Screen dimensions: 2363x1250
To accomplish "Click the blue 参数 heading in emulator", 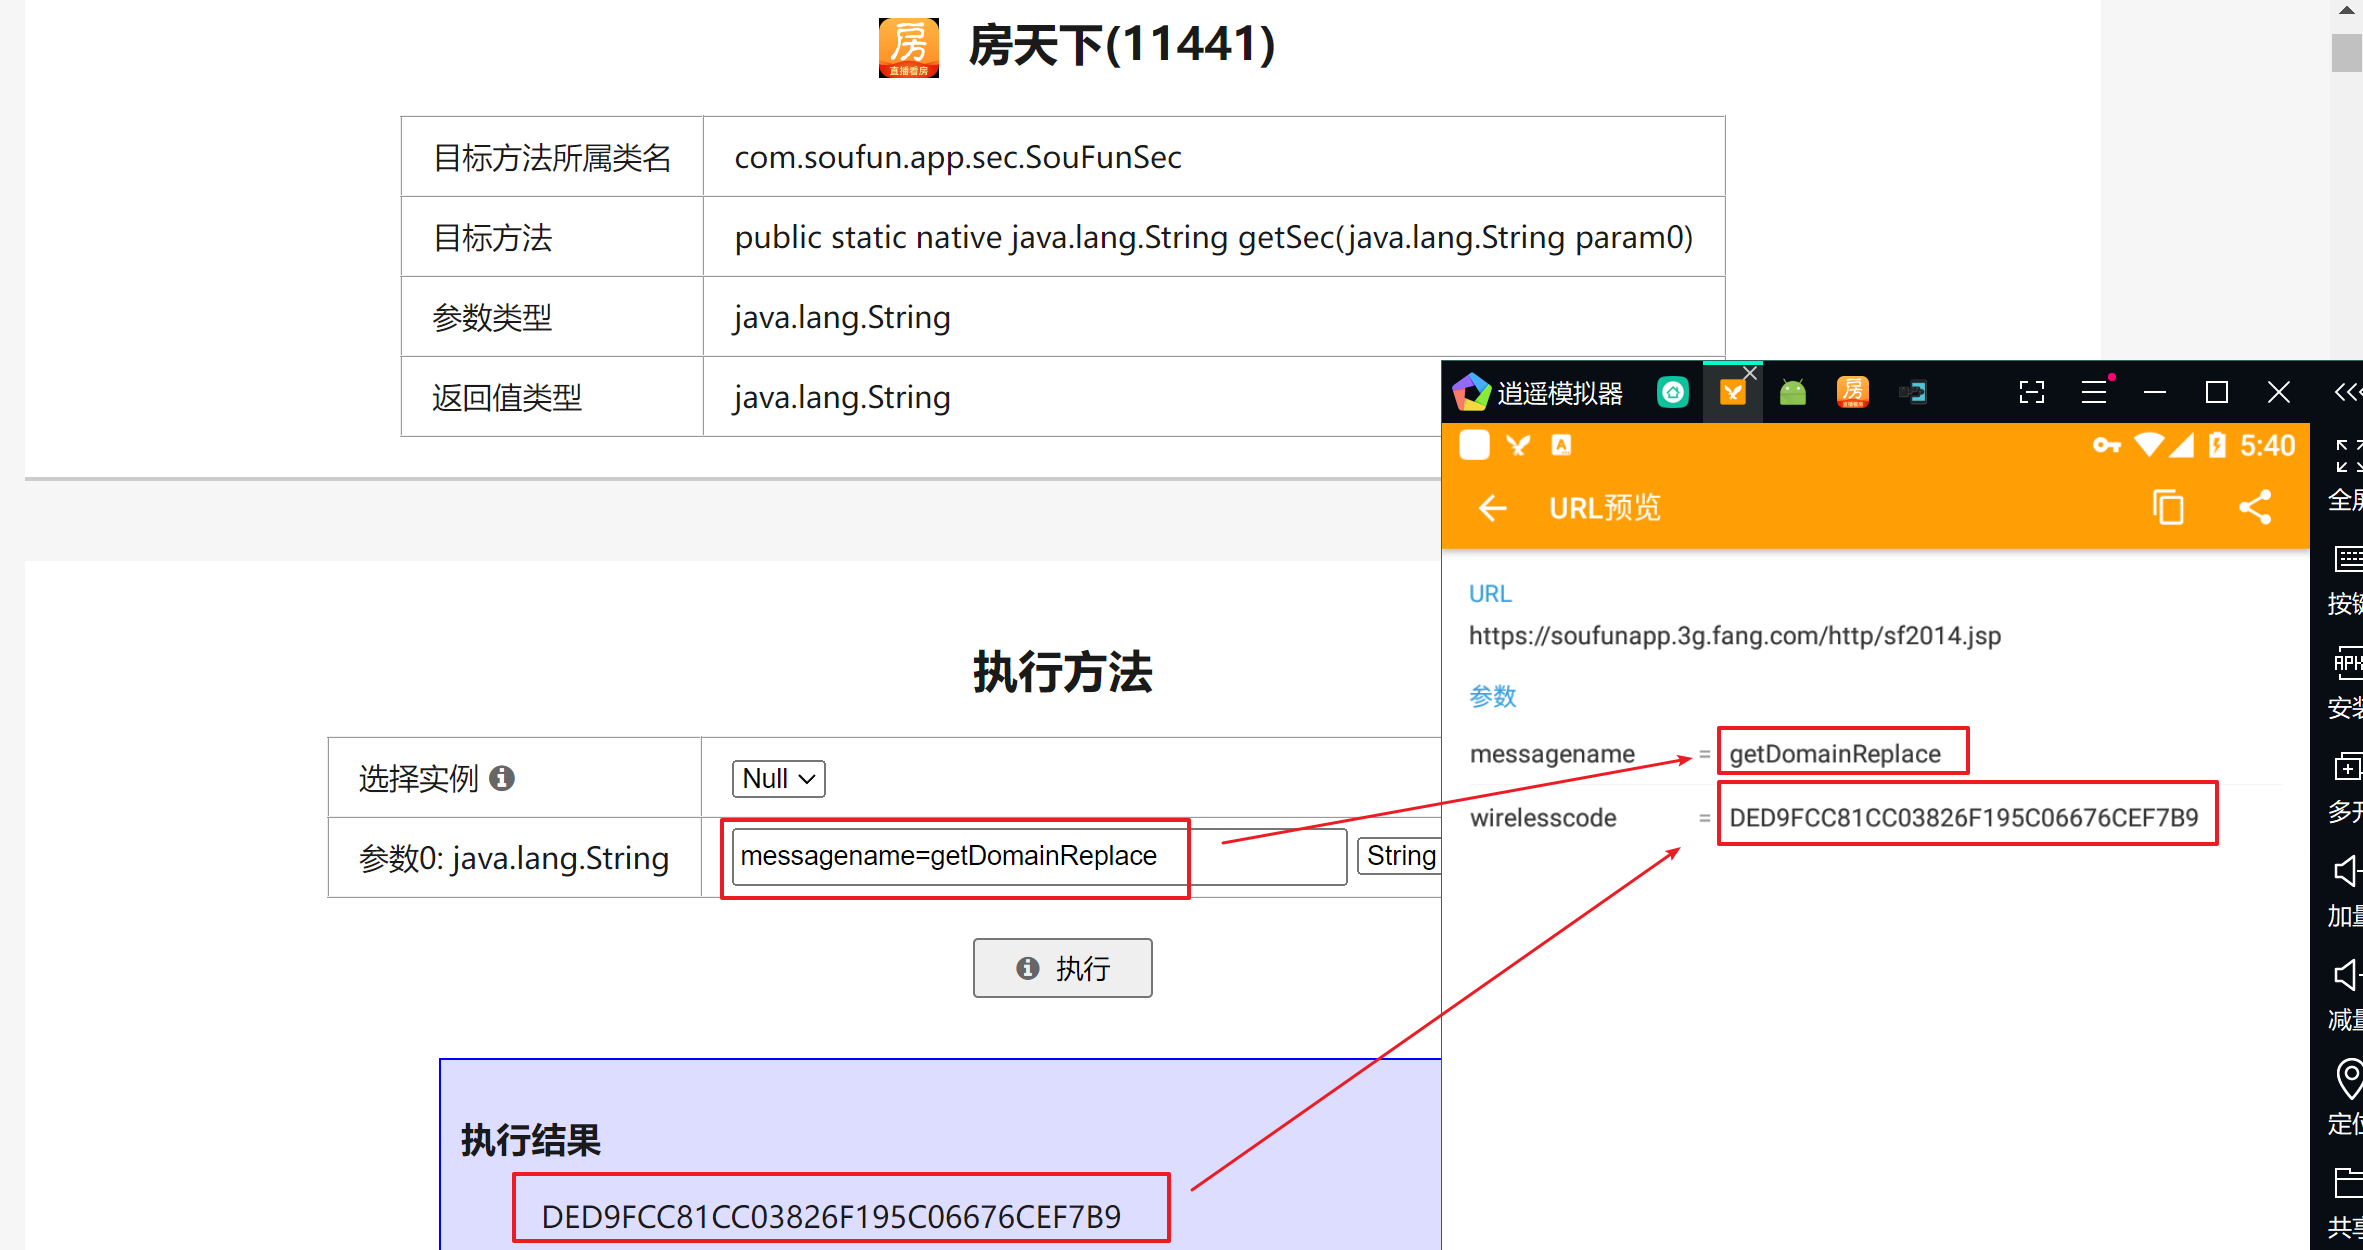I will (1492, 696).
